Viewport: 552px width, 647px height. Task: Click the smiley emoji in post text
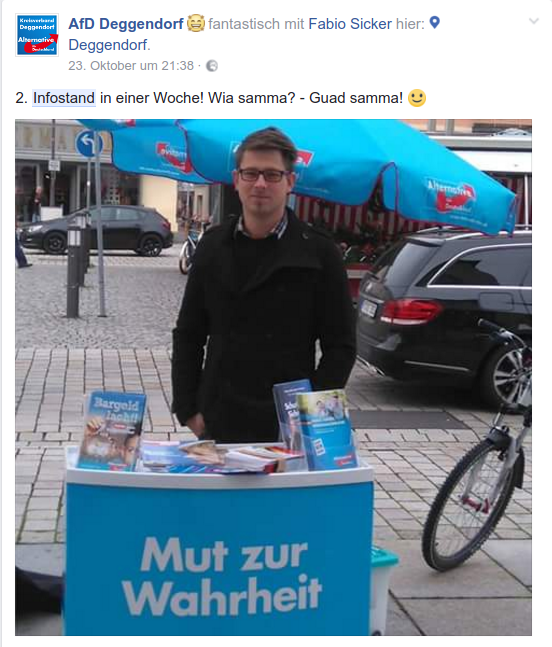[417, 98]
